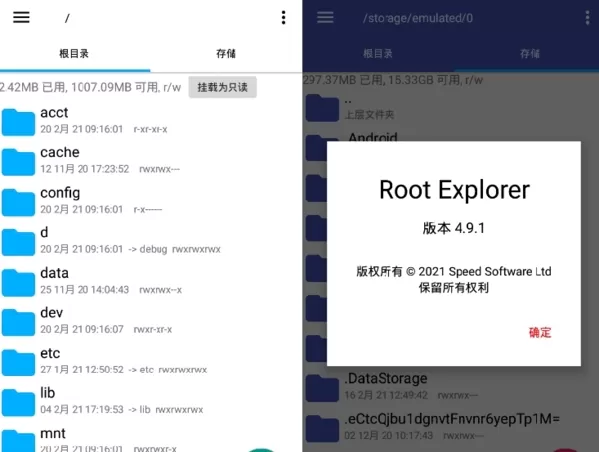This screenshot has height=452, width=599.
Task: Open acct folder icon
Action: pos(18,122)
